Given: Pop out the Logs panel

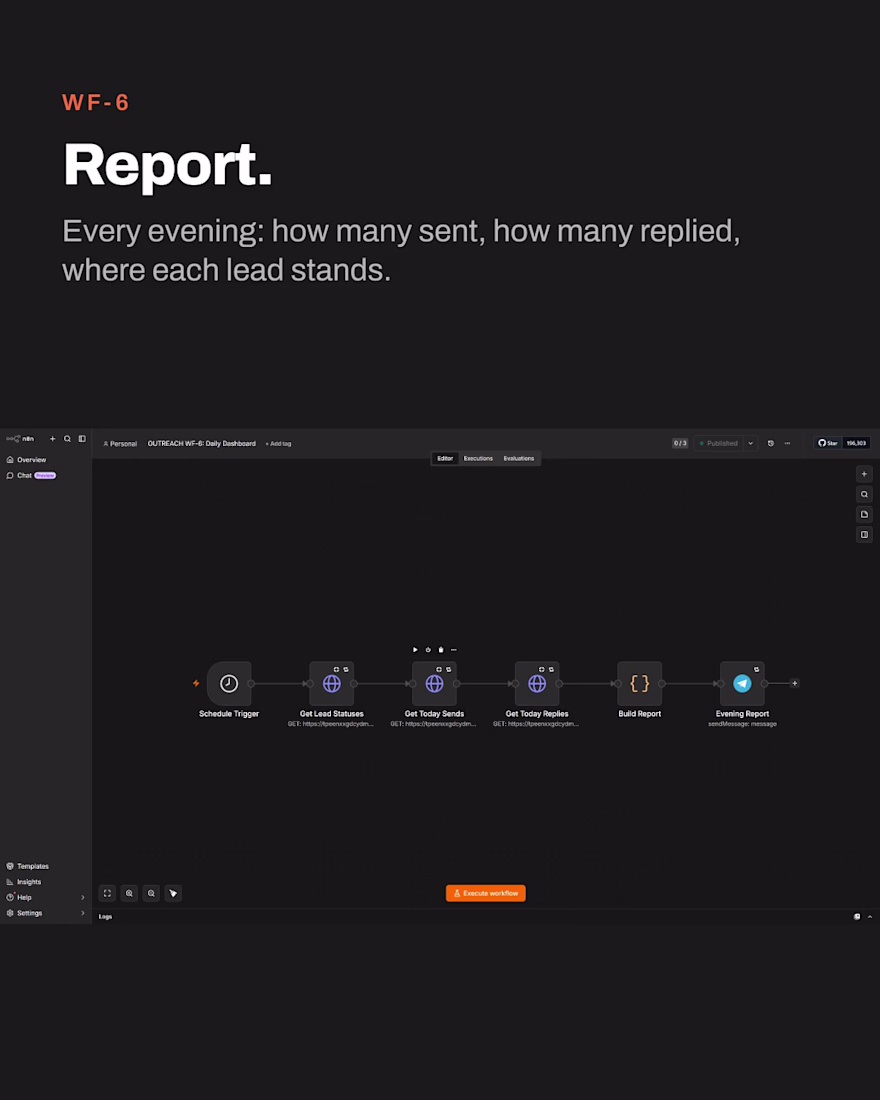Looking at the screenshot, I should pyautogui.click(x=857, y=916).
